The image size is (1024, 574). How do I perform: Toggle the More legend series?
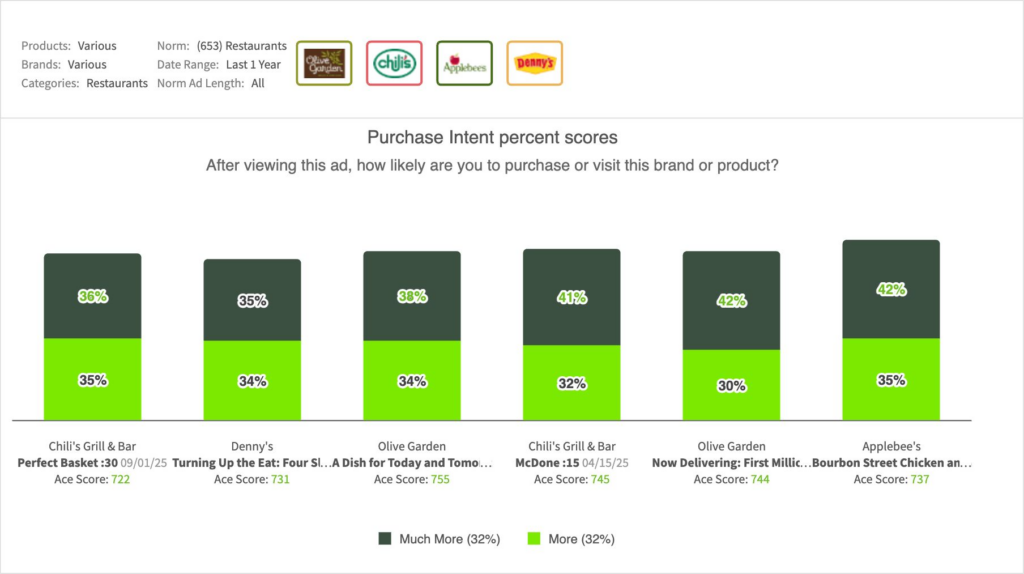pos(581,539)
